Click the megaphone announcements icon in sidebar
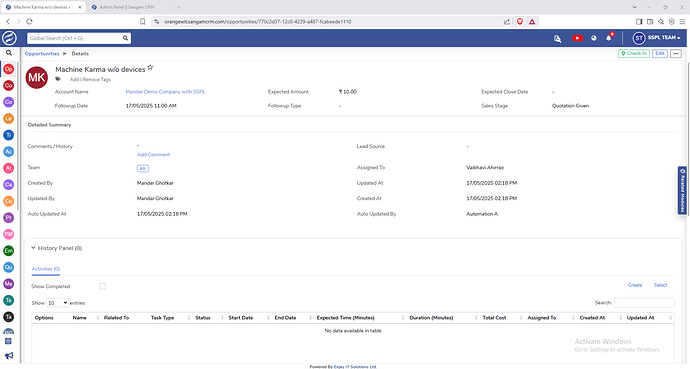This screenshot has width=690, height=369. [x=9, y=355]
